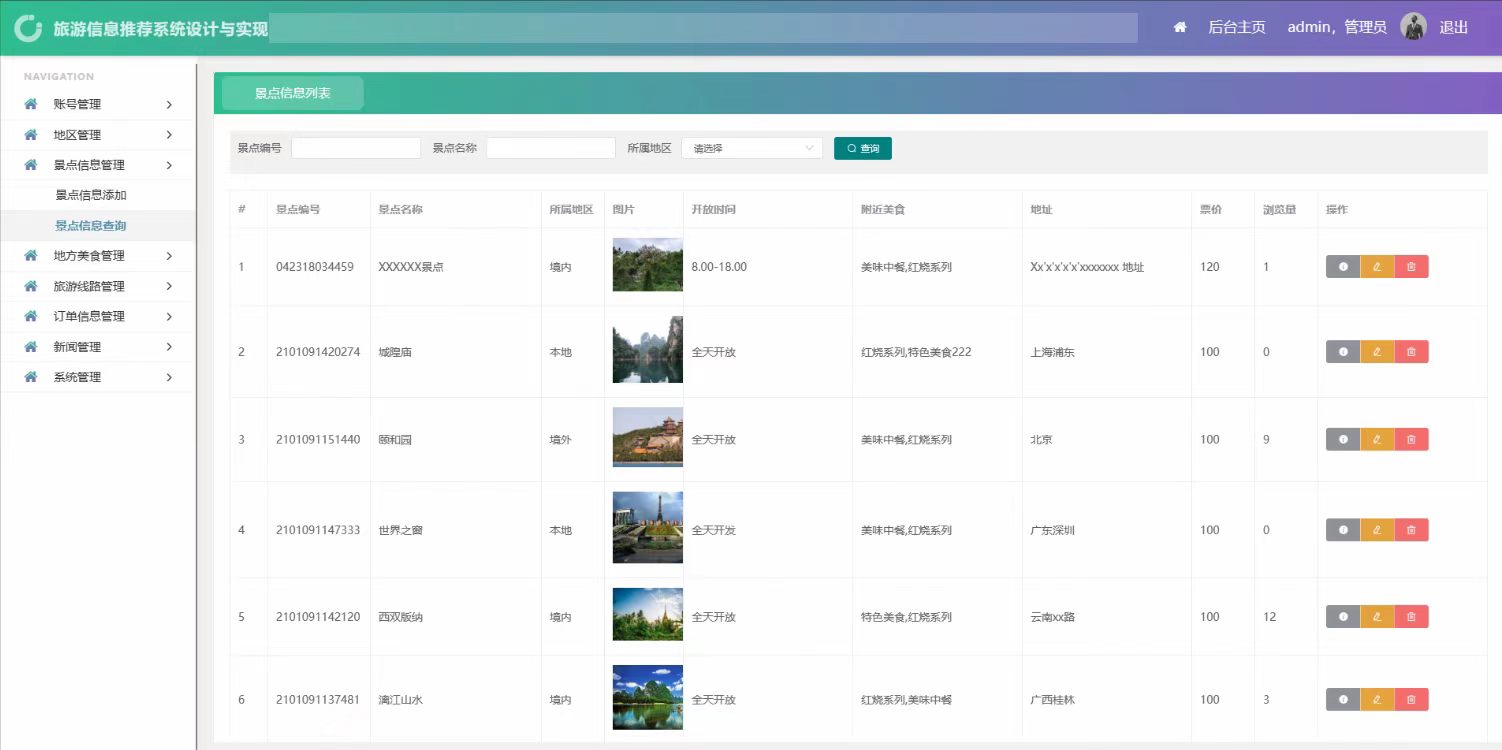Screen dimensions: 1502x750
Task: Open the 所属地区 dropdown
Action: pyautogui.click(x=752, y=148)
